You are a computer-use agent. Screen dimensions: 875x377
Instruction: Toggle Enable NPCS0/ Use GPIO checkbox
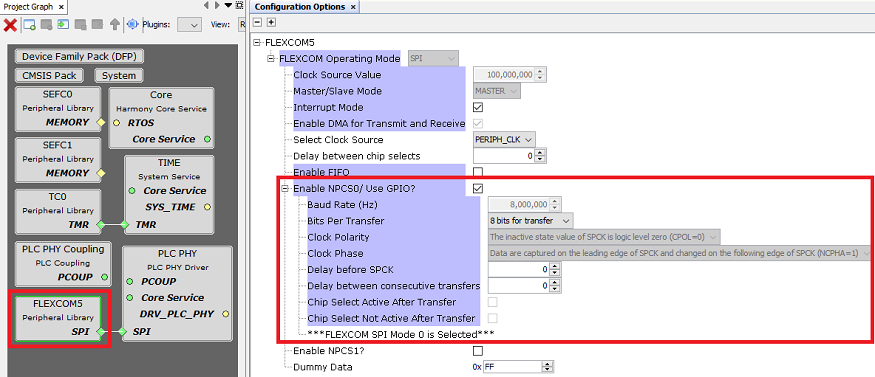[478, 188]
